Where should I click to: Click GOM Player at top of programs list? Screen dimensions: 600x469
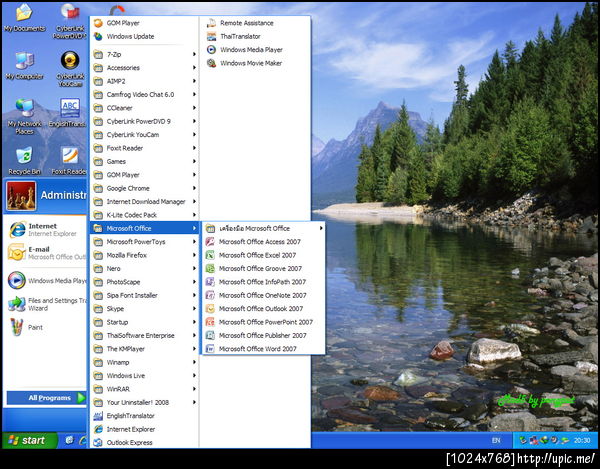145,23
